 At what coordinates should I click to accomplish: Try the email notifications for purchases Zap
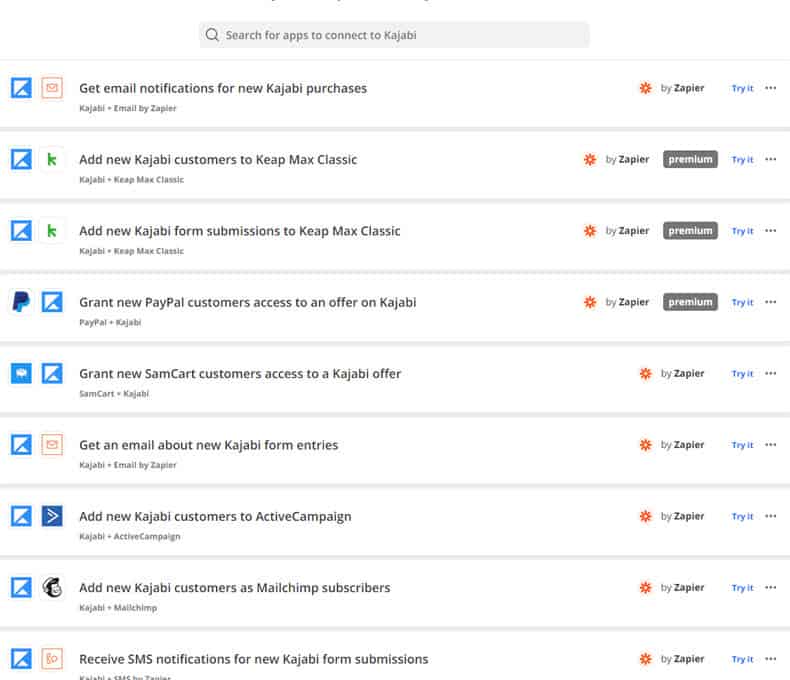coord(743,88)
